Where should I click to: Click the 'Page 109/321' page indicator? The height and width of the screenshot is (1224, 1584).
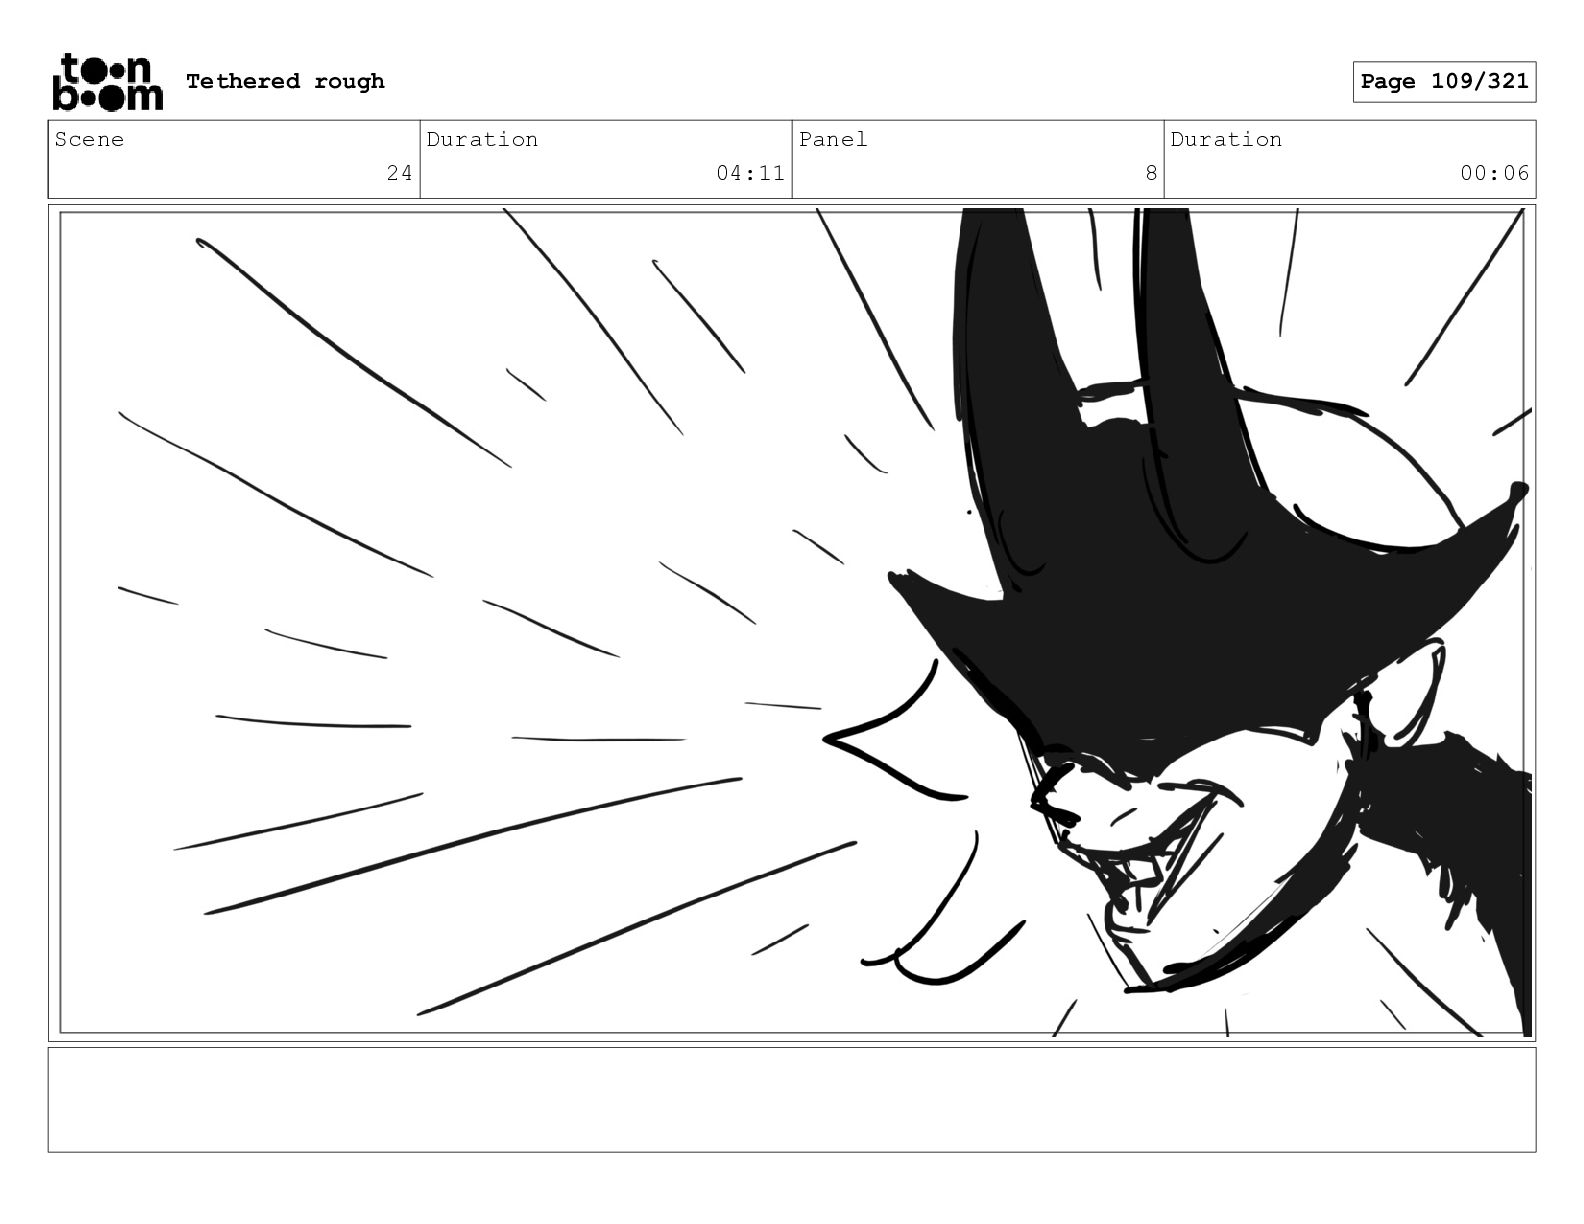[x=1444, y=82]
